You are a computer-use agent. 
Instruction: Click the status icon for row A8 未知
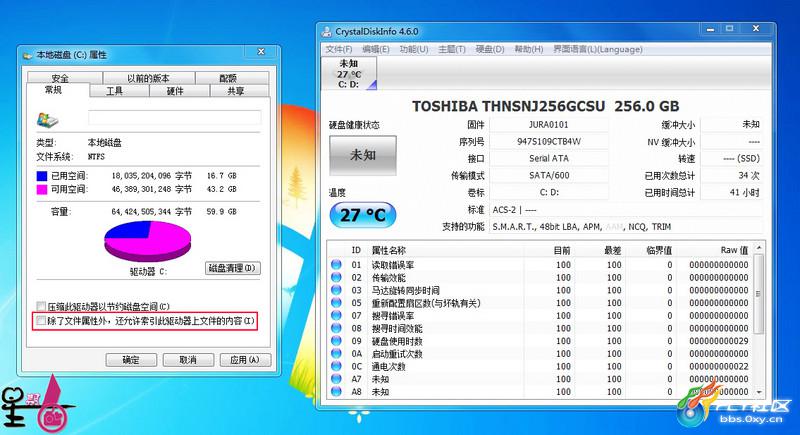336,392
